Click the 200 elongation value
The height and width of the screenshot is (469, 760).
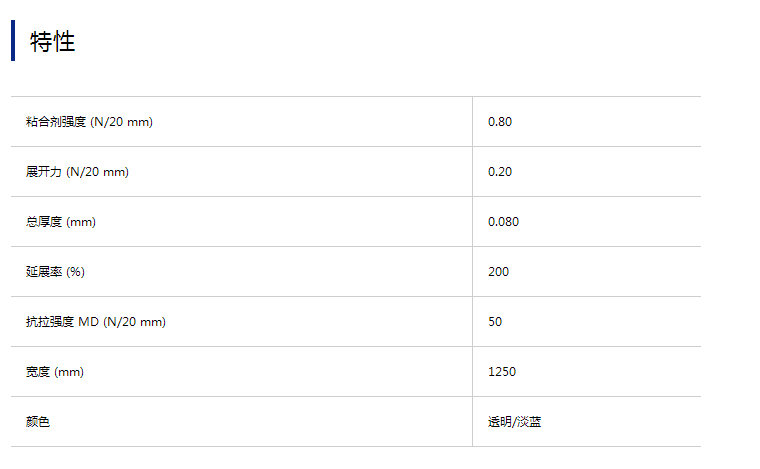498,272
